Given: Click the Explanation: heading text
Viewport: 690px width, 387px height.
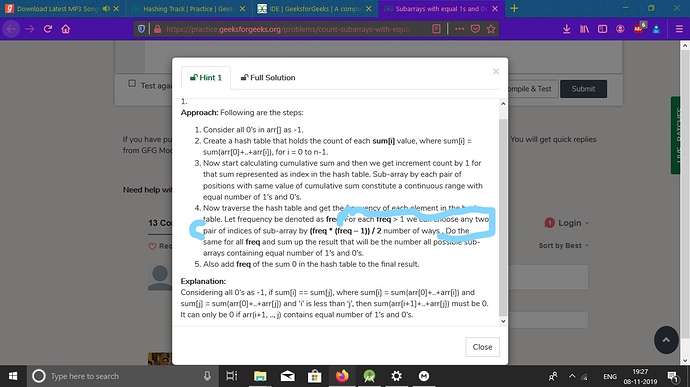Looking at the screenshot, I should pos(203,281).
